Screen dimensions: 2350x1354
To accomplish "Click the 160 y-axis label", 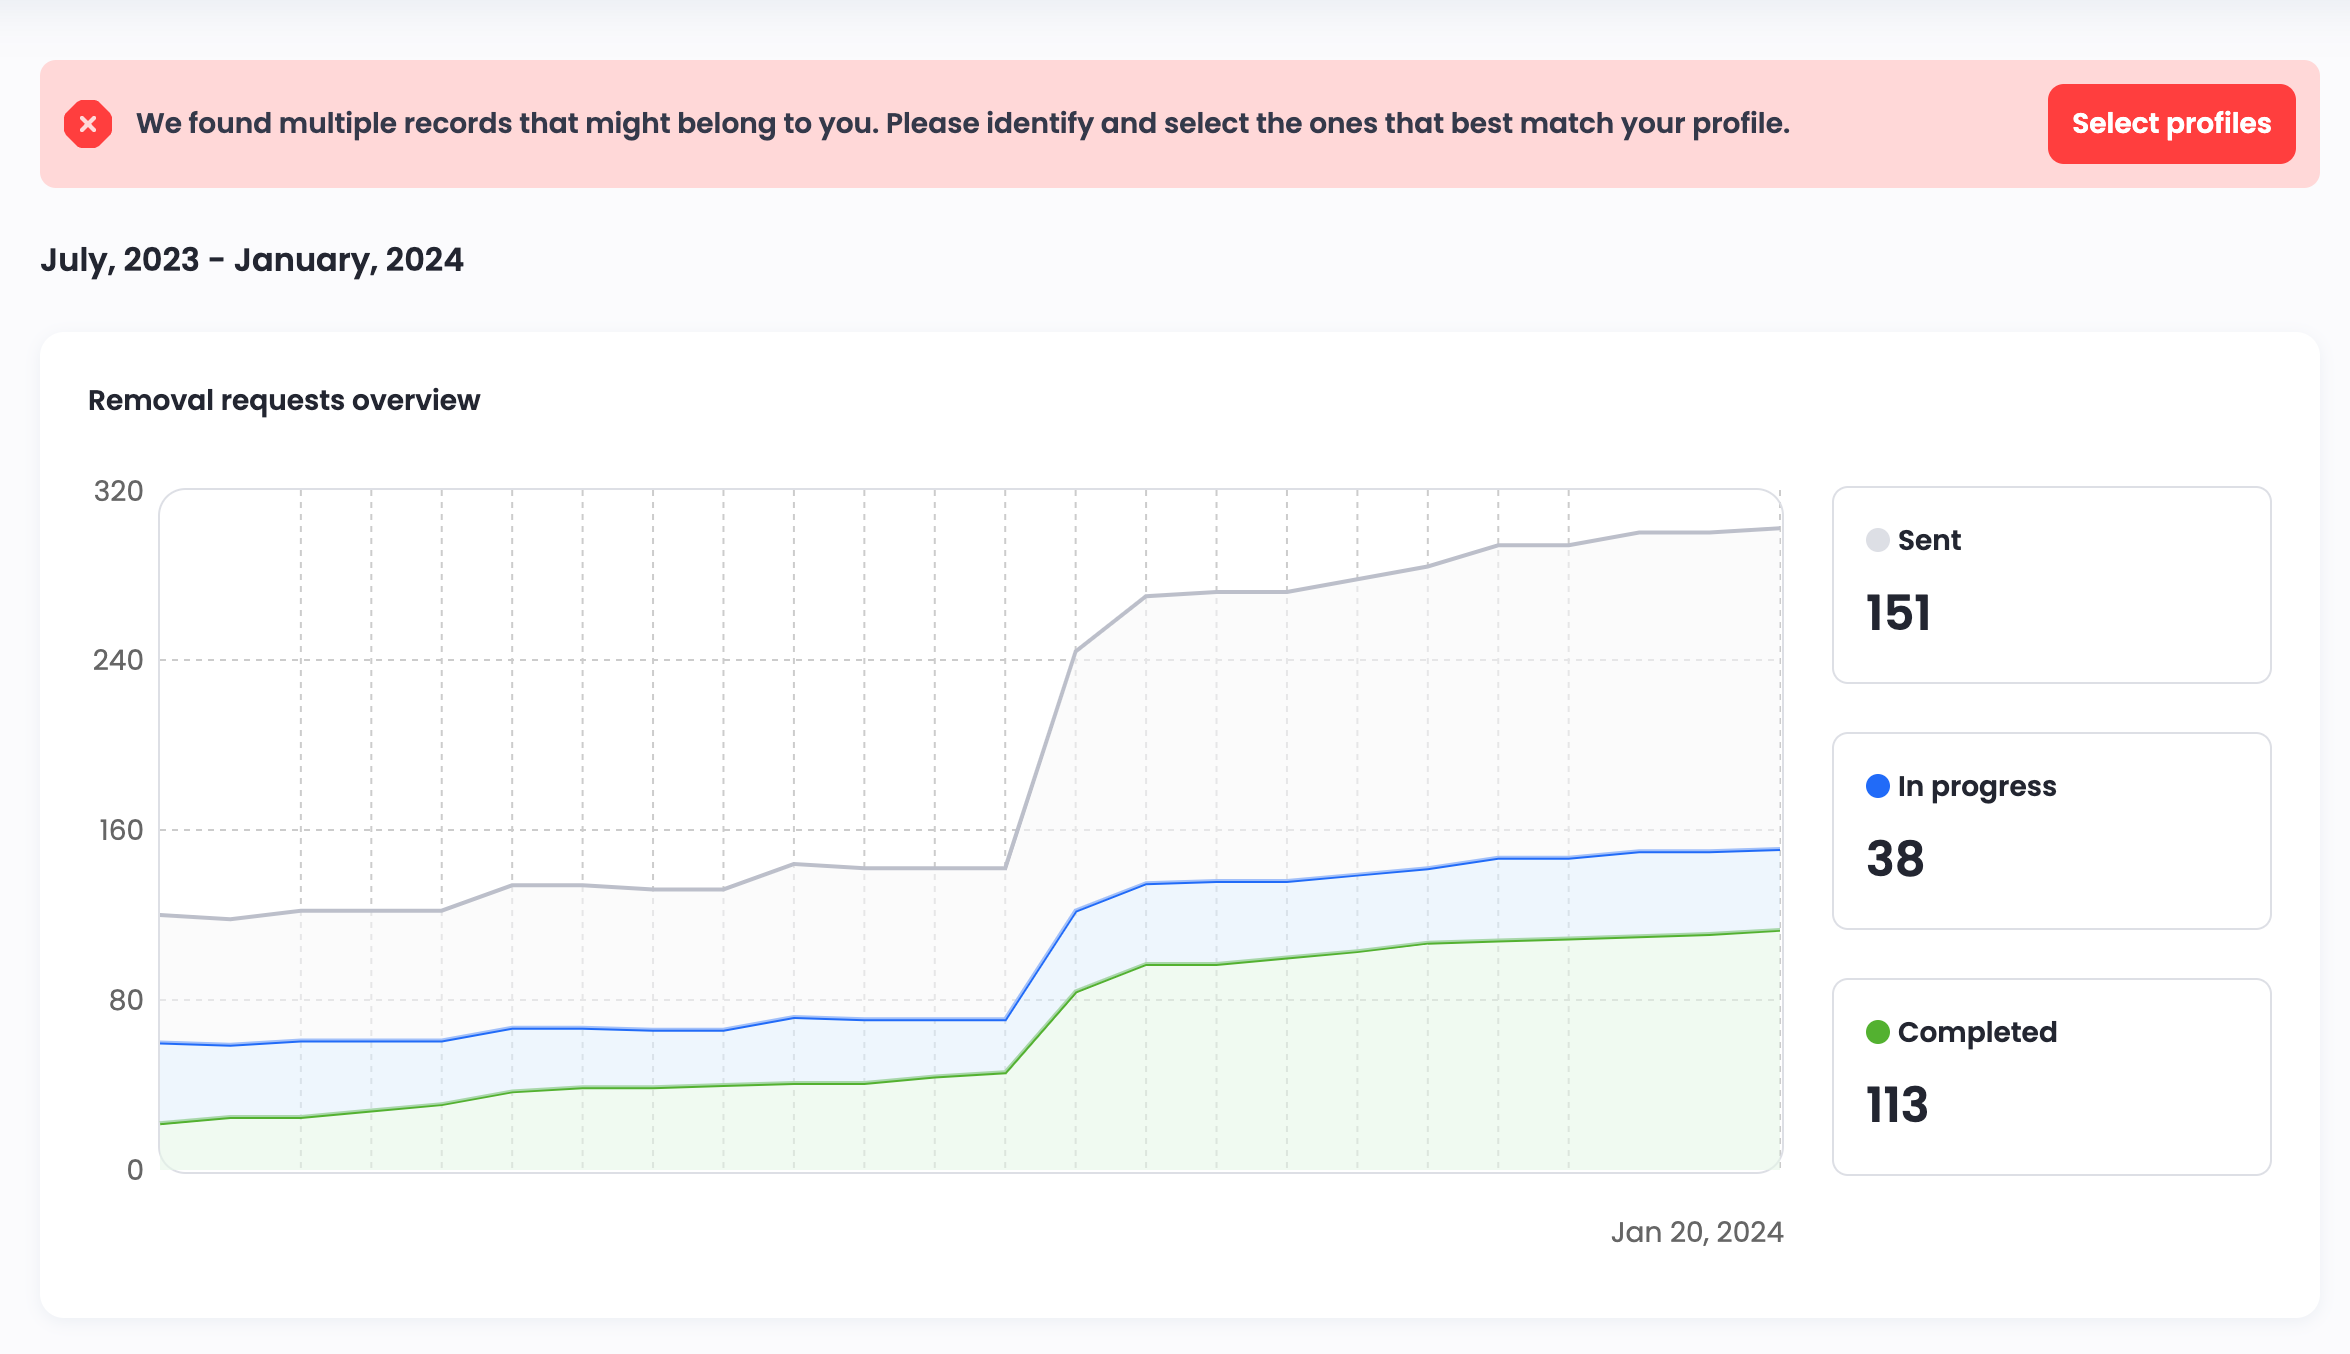I will (120, 830).
